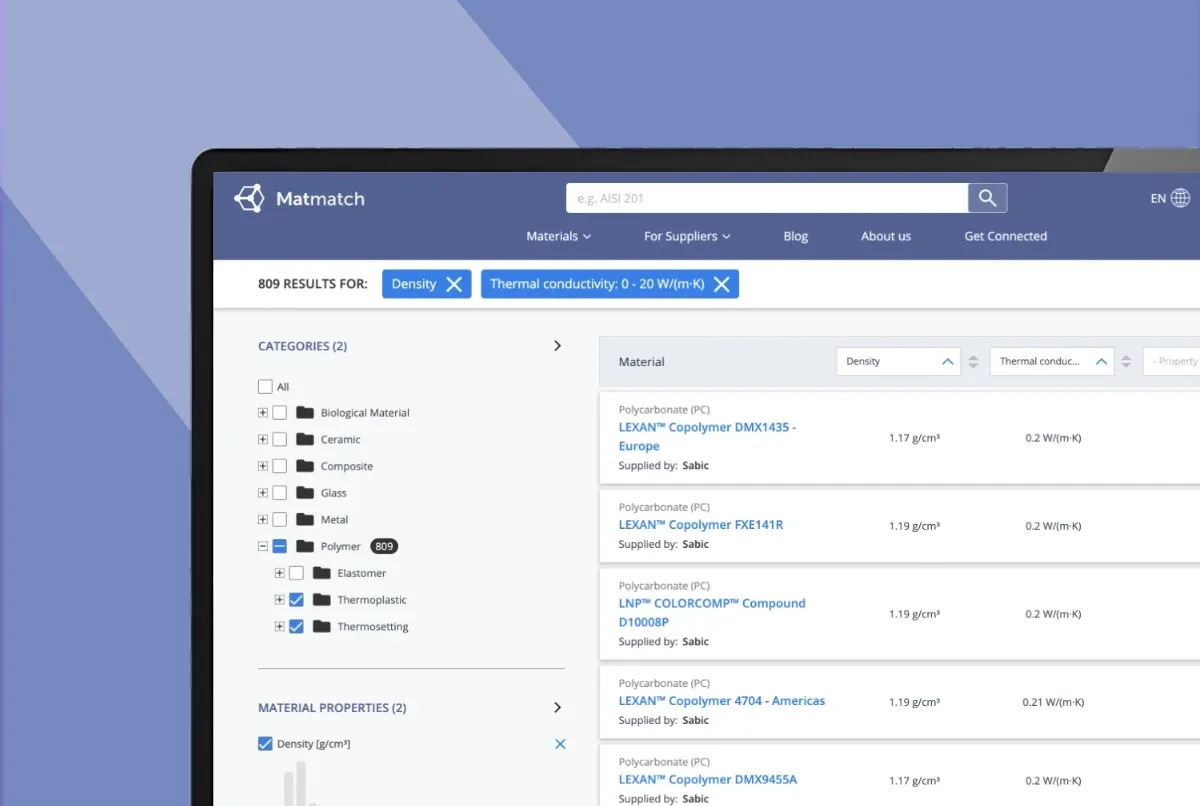Viewport: 1200px width, 806px height.
Task: Open the Thermal conductivity column dropdown
Action: [1052, 361]
